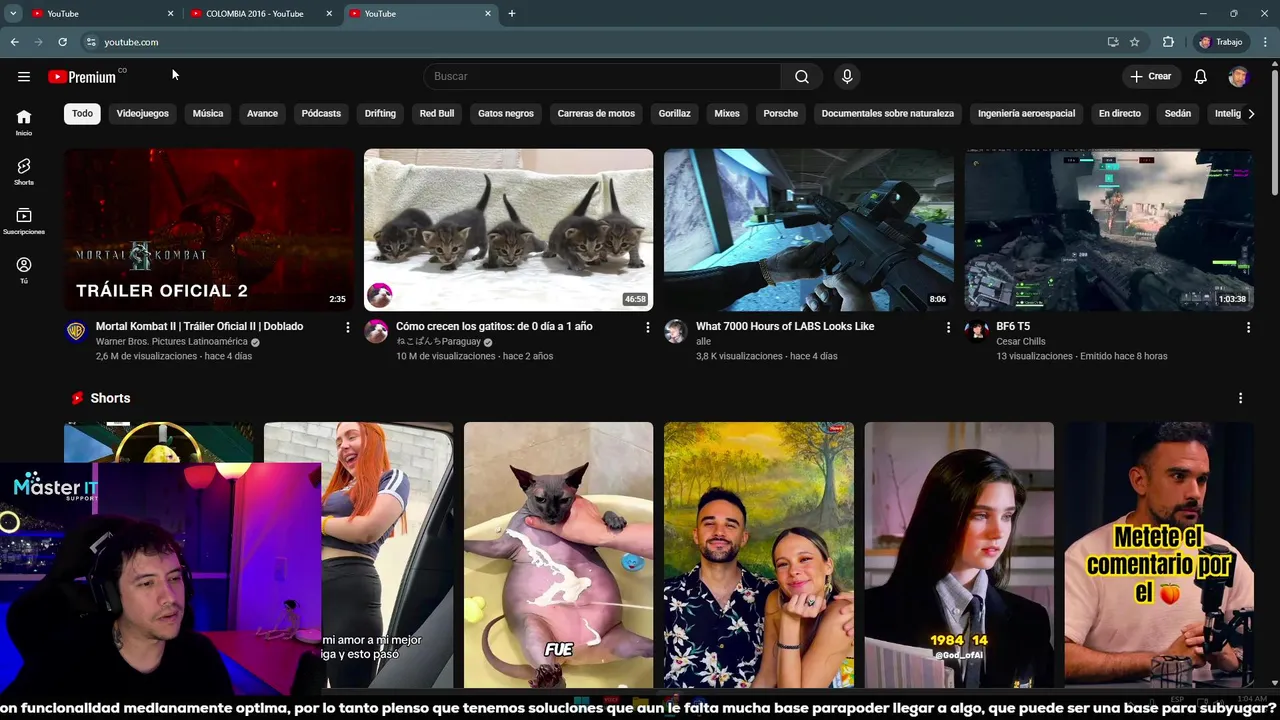Open the tab search dropdown arrow
This screenshot has height=720, width=1280.
(13, 13)
